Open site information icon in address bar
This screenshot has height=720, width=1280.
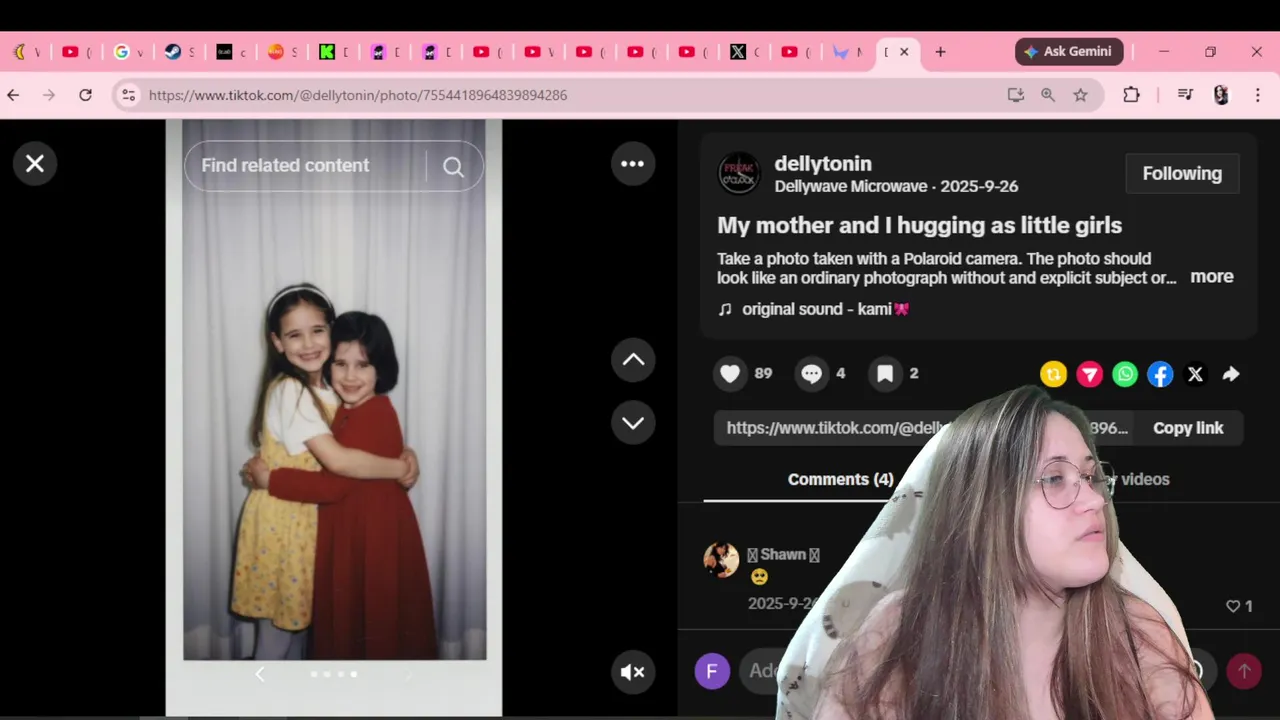point(128,95)
